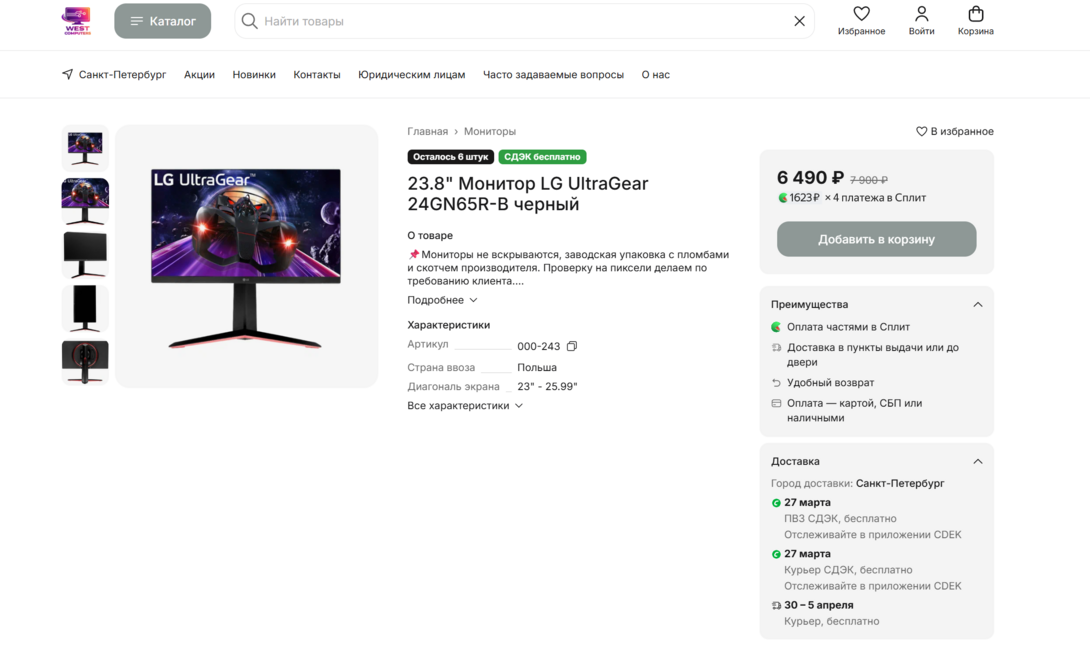Collapse the Доставка section chevron
Viewport: 1090px width, 656px height.
click(977, 461)
